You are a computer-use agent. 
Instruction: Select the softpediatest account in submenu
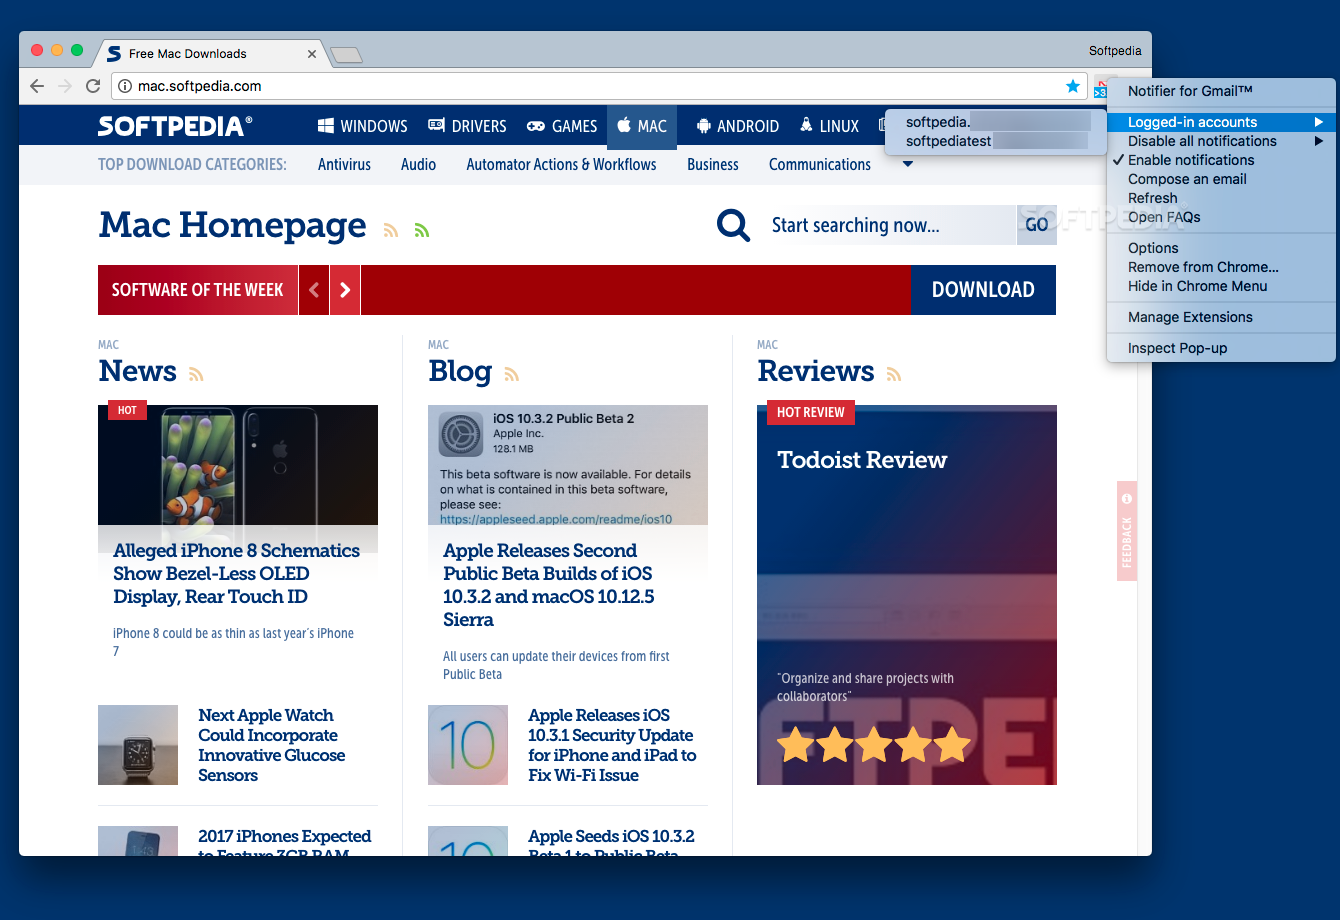click(997, 141)
